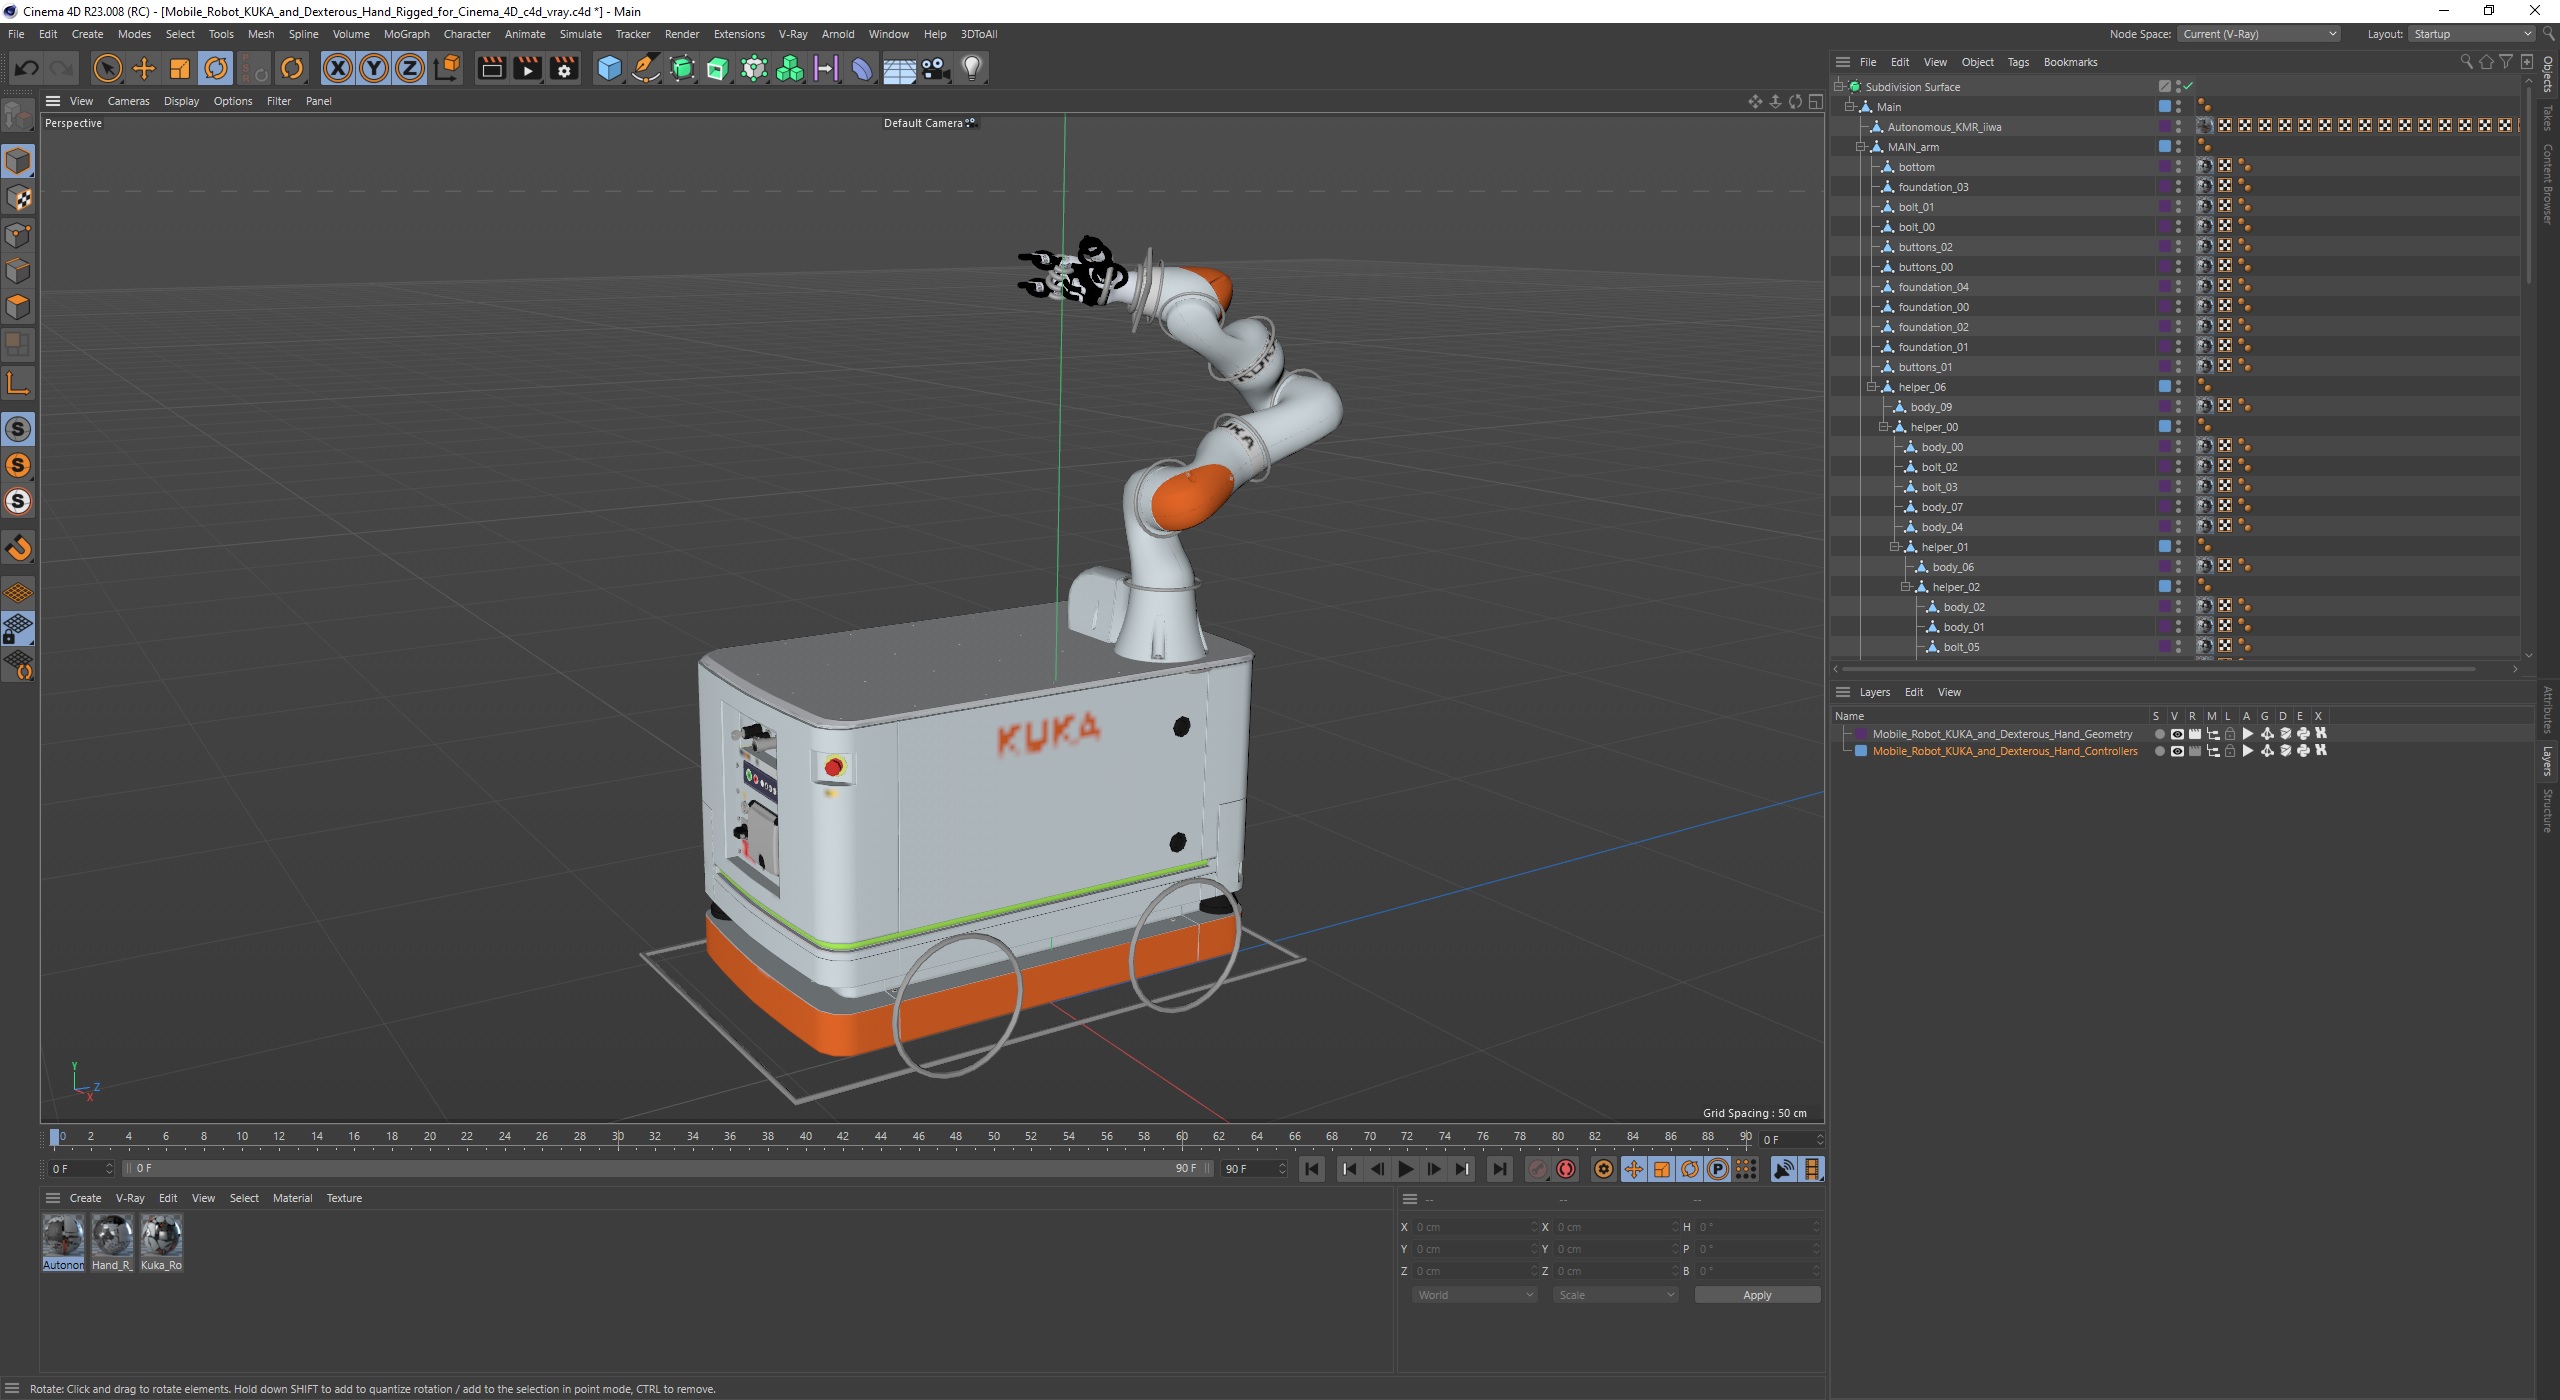Switch to Polygons mode

click(x=18, y=307)
